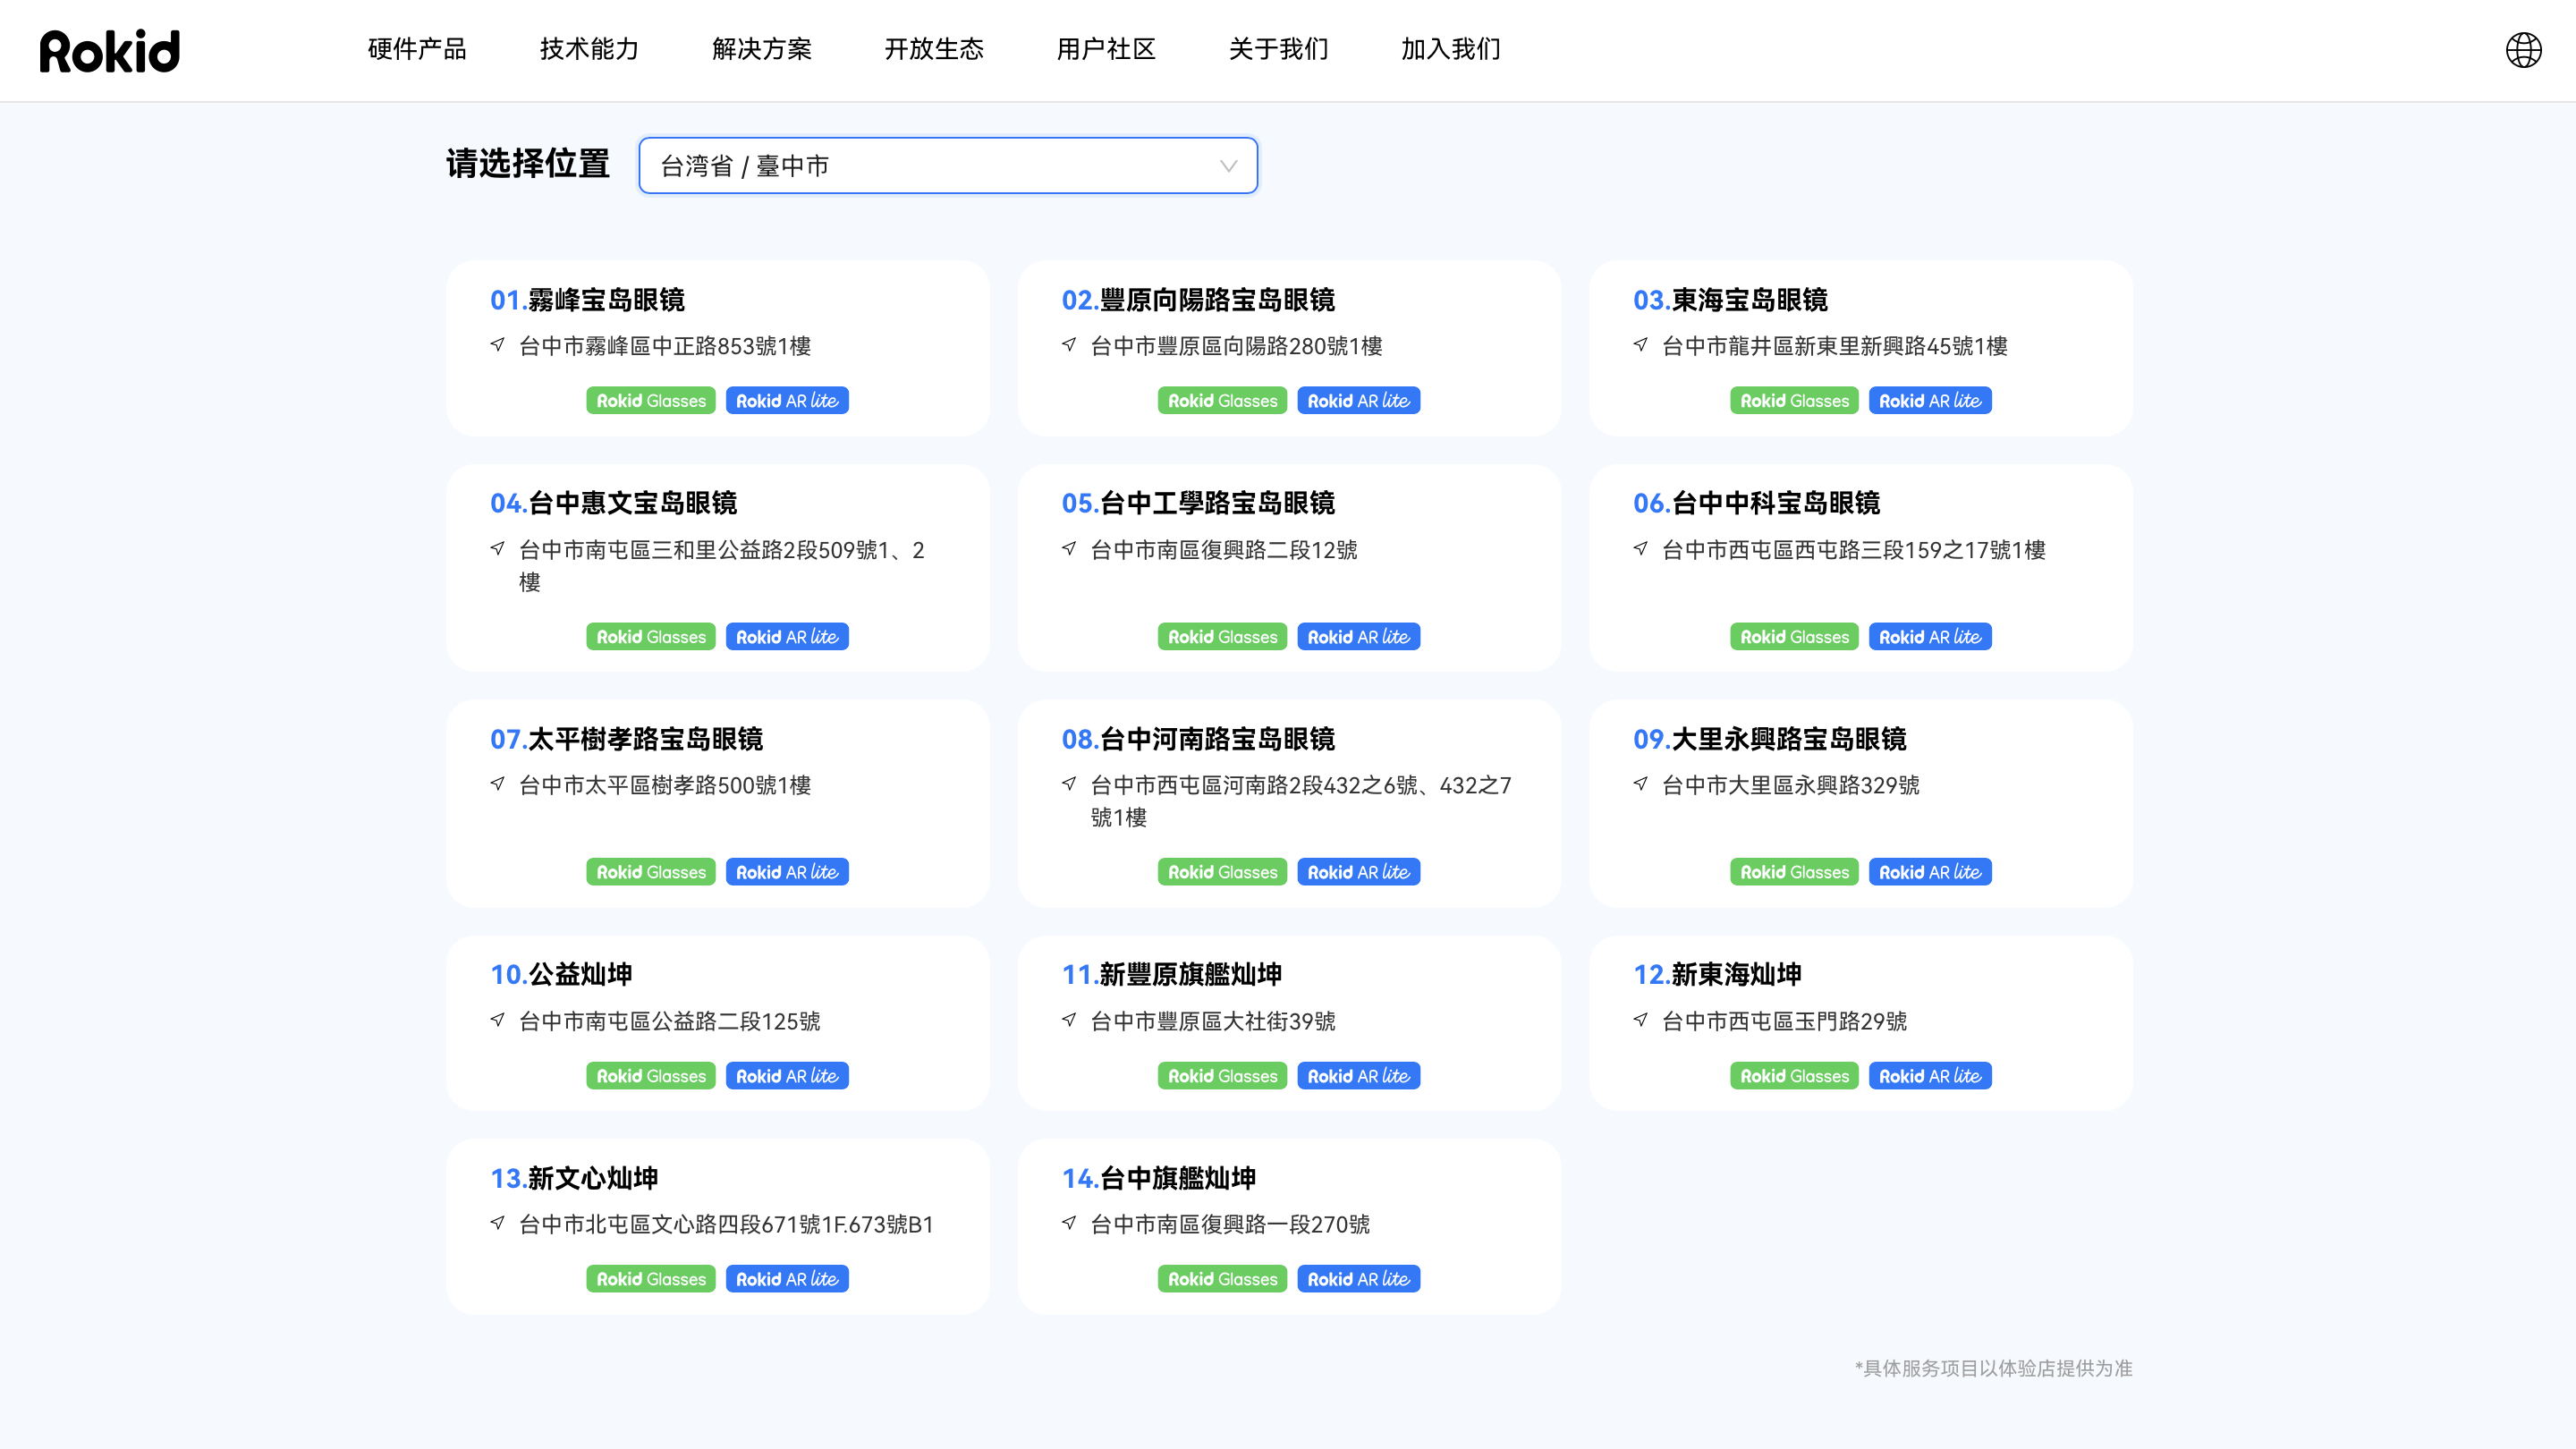Click the Rokid AR lite badge under 新東海灿坤
Image resolution: width=2576 pixels, height=1449 pixels.
click(1930, 1075)
